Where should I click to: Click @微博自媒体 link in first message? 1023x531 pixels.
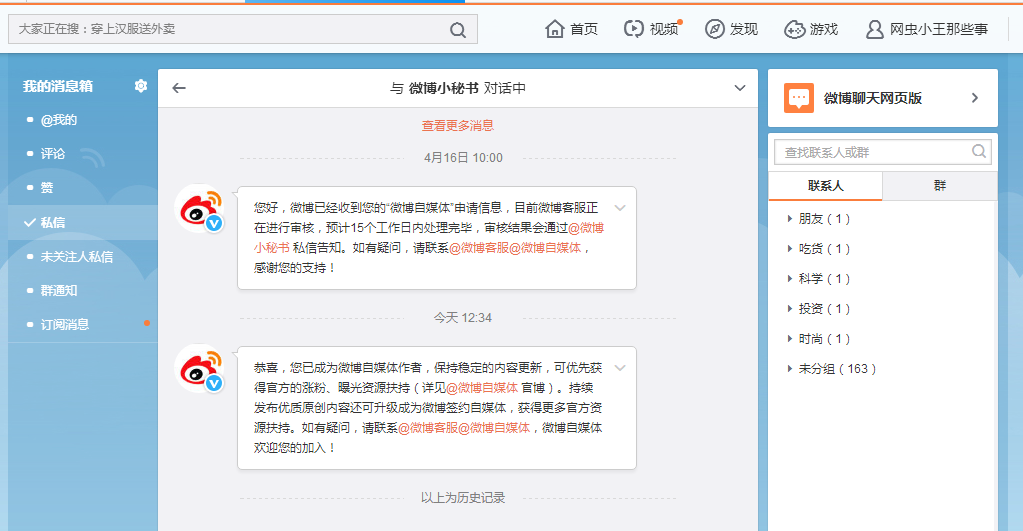click(x=545, y=248)
